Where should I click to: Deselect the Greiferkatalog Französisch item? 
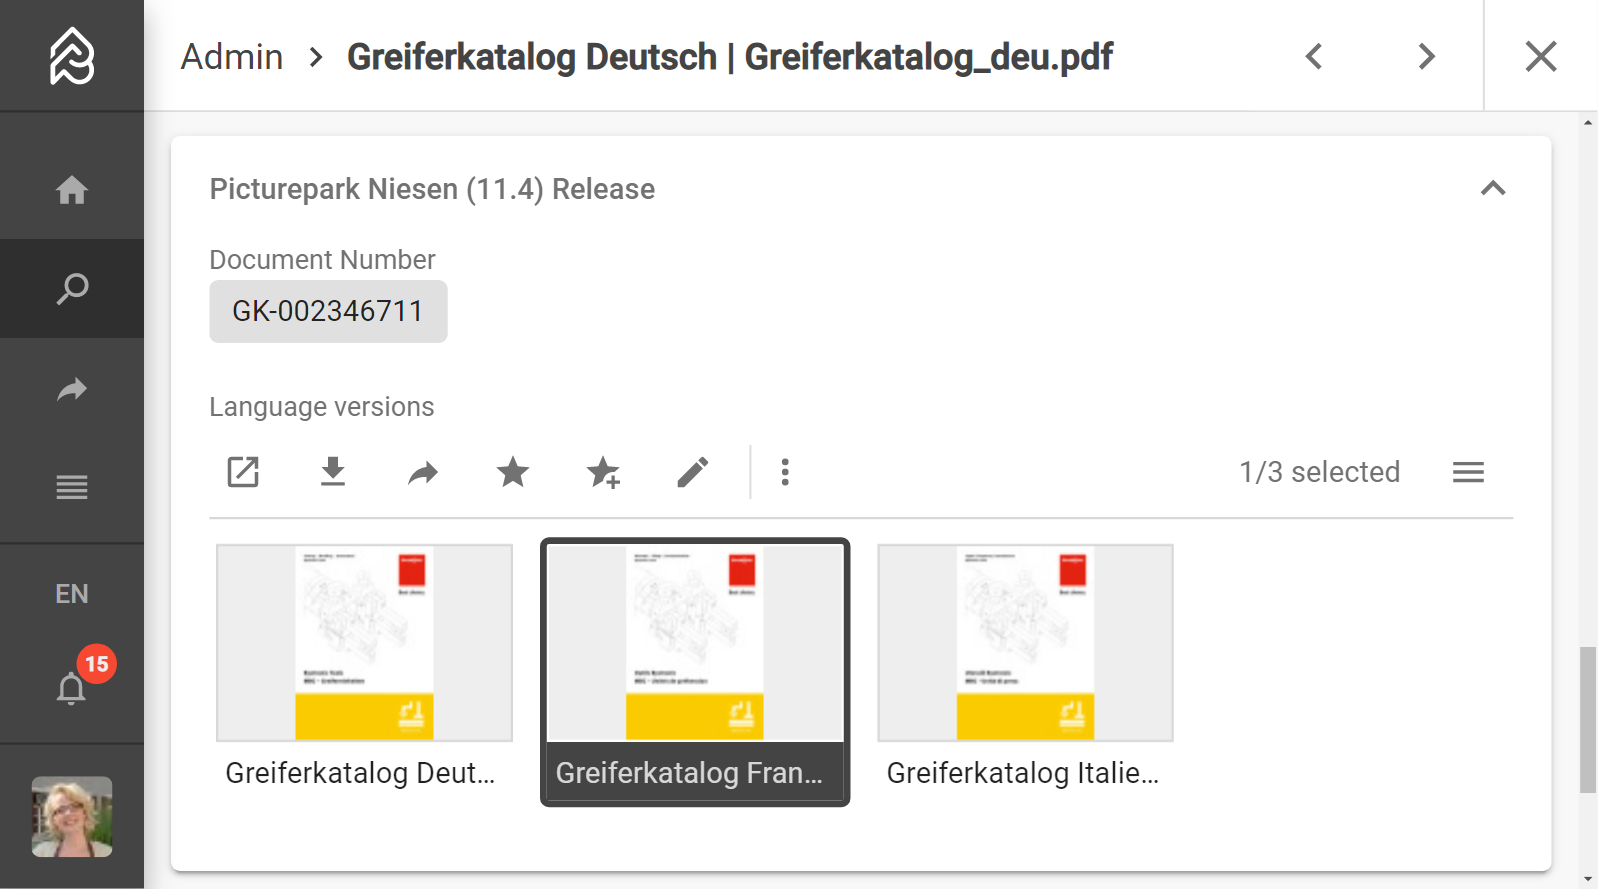(695, 672)
